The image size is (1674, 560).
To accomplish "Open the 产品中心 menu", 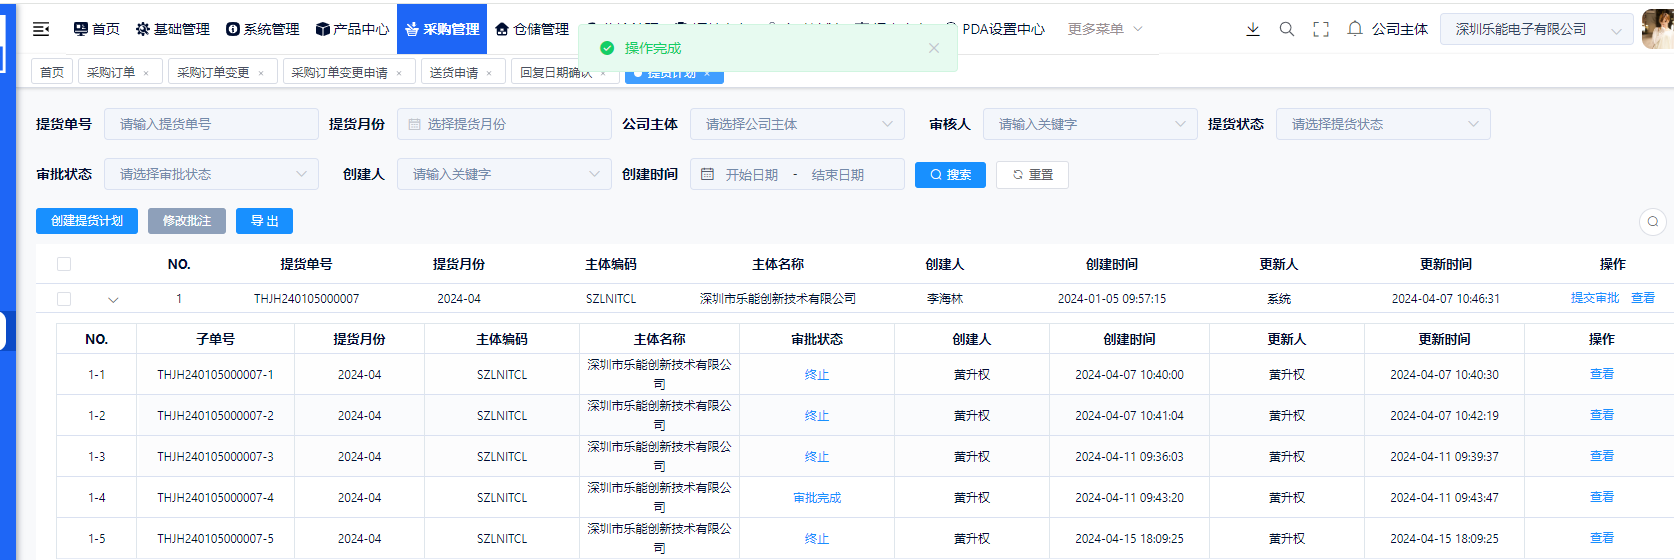I will (x=352, y=29).
